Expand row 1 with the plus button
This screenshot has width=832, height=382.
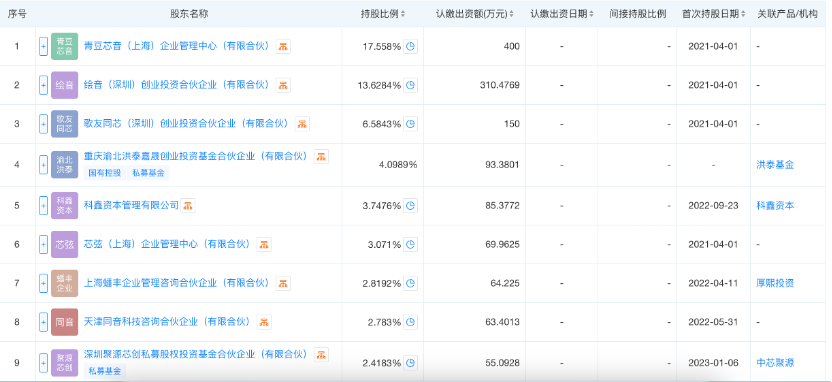click(x=44, y=47)
